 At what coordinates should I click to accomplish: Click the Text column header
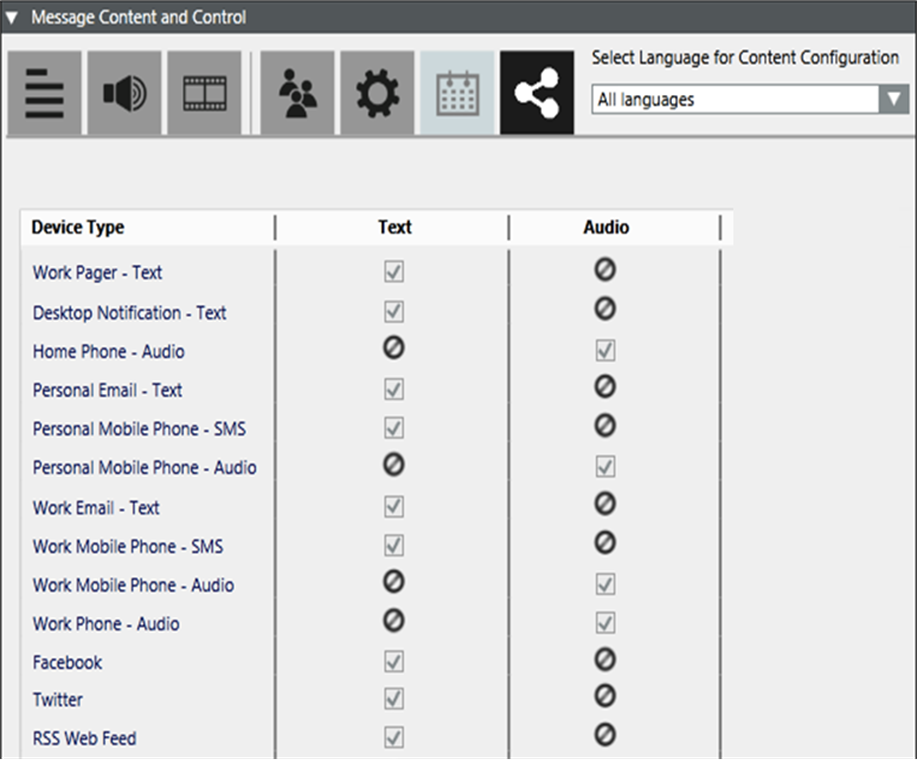394,227
